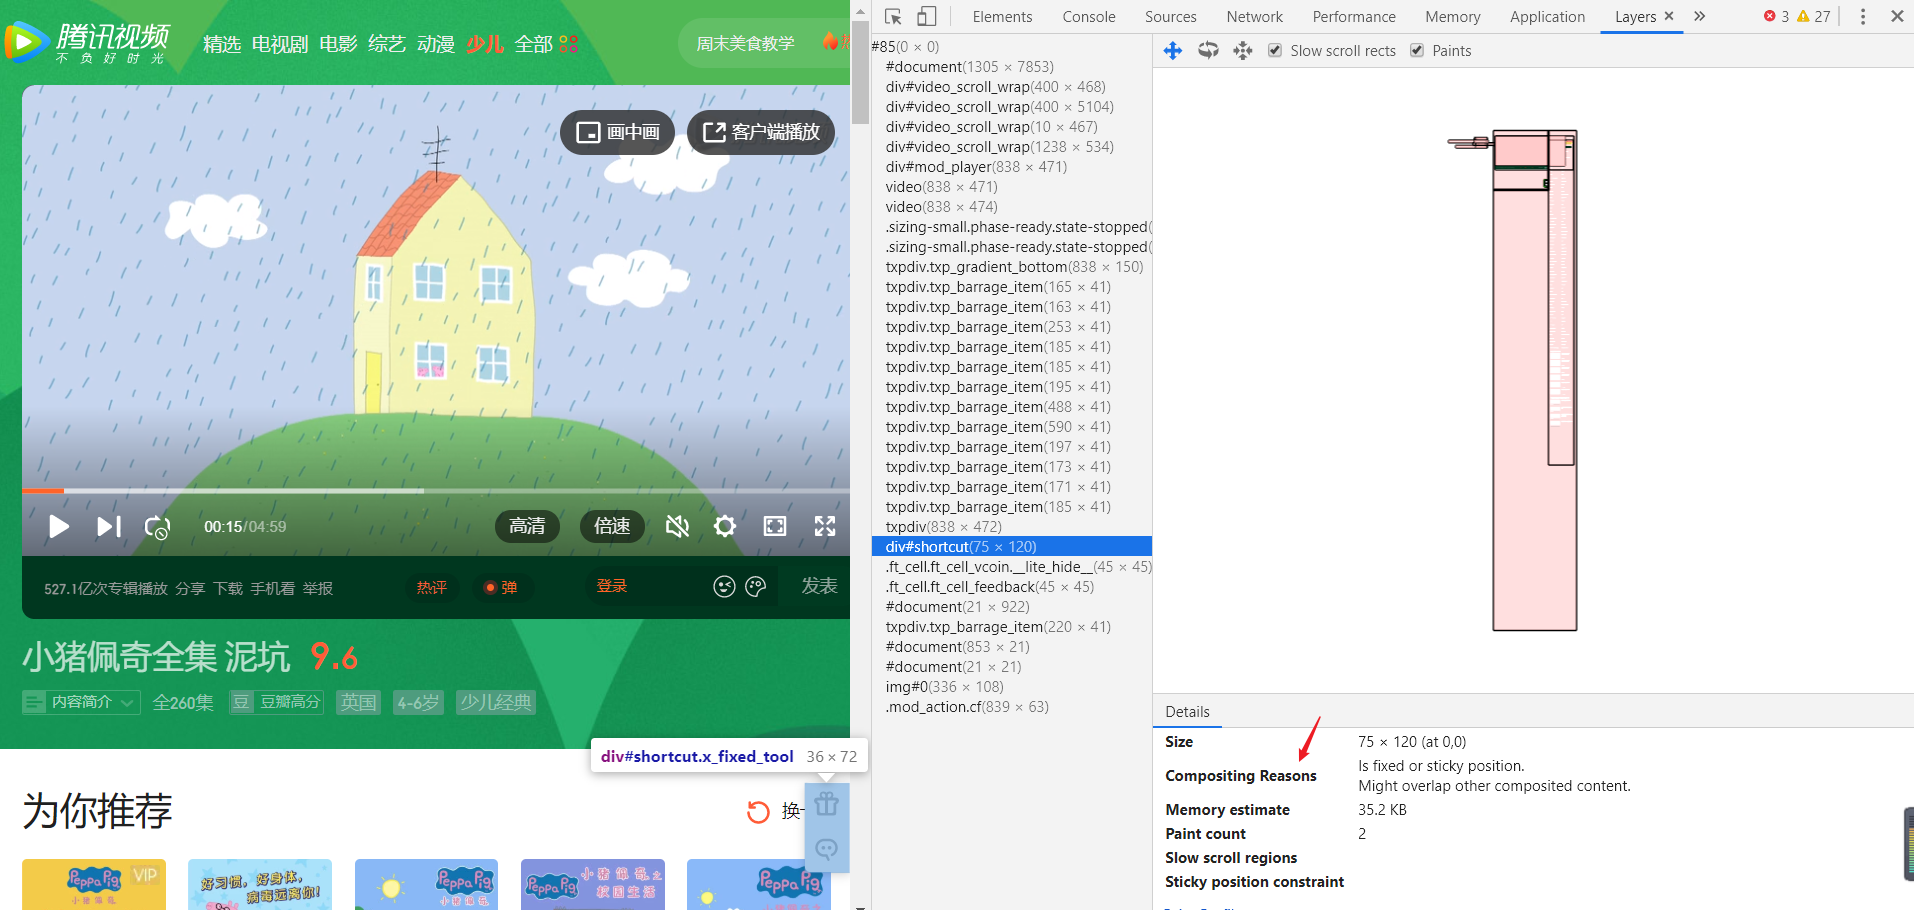Show more DevTools tabs chevron

[1699, 16]
